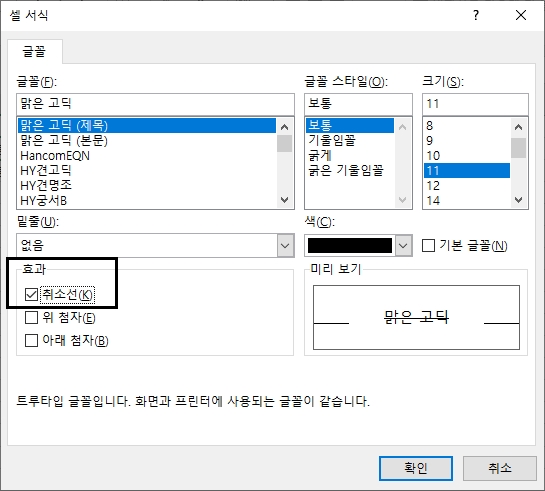Select font size 8
This screenshot has width=545, height=491.
(467, 125)
